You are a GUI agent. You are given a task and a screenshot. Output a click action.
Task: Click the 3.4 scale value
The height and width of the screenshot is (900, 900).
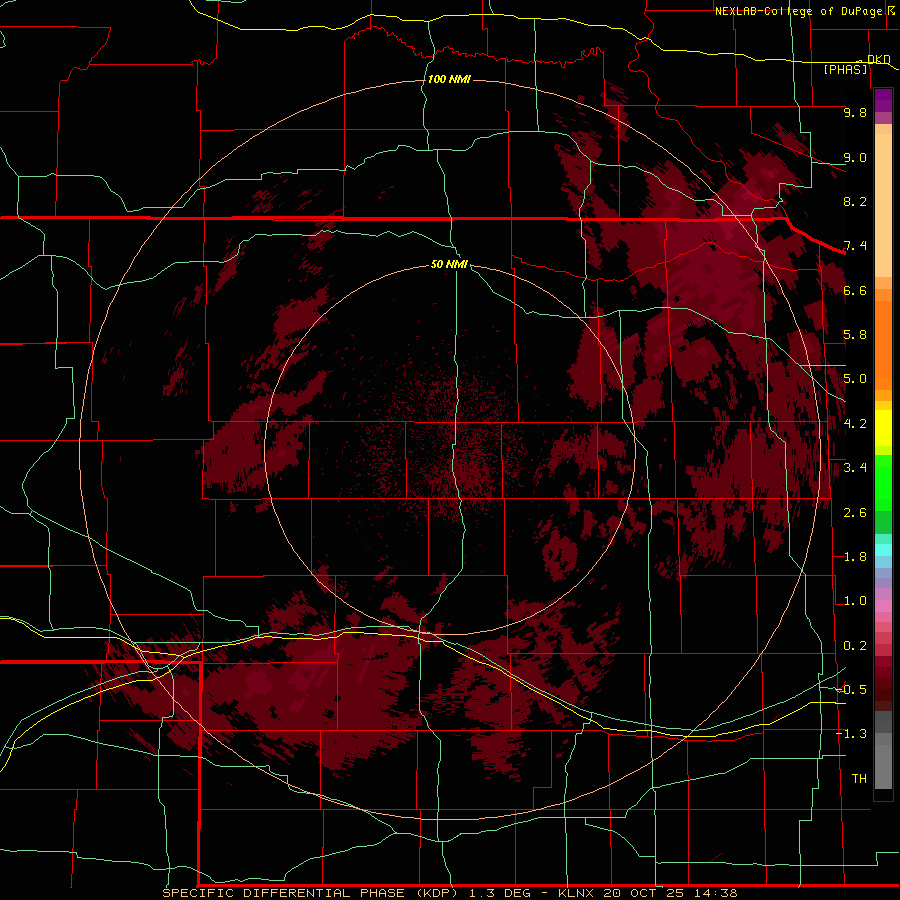tap(855, 468)
